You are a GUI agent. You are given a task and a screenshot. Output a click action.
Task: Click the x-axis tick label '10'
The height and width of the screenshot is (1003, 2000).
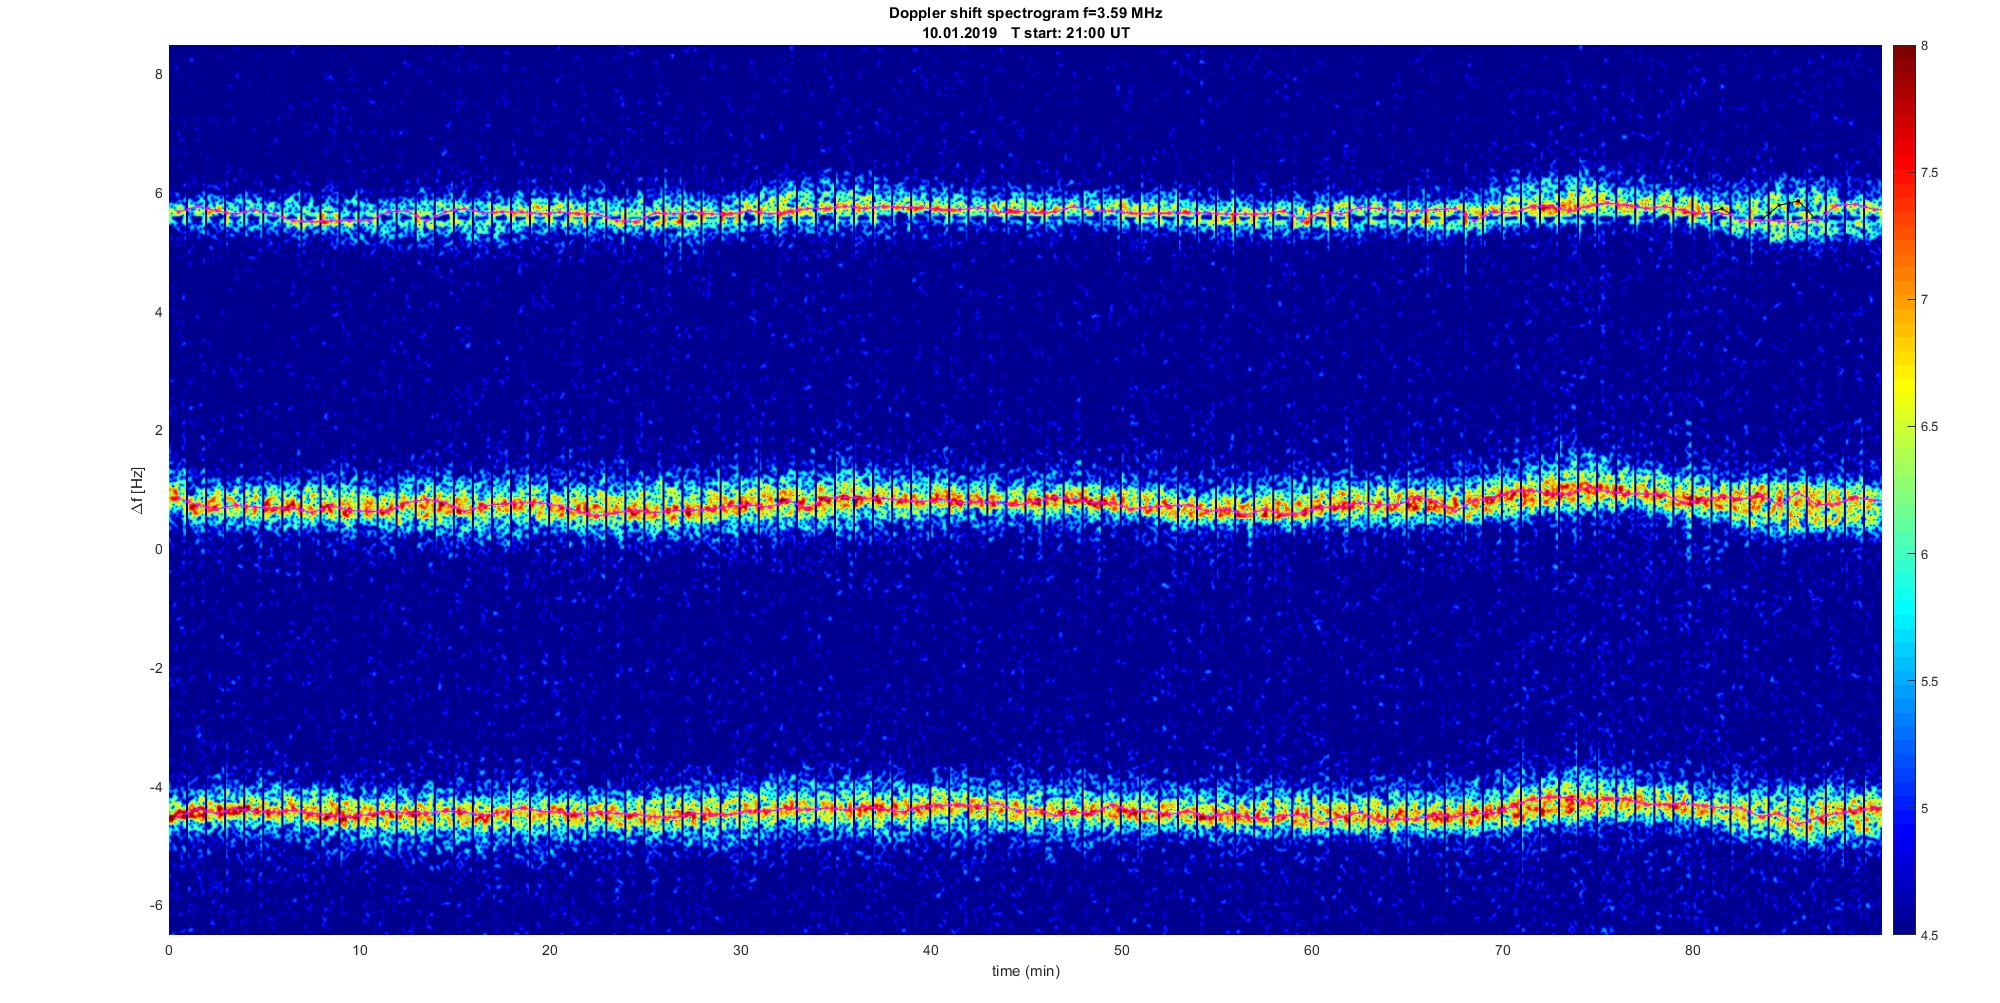(x=360, y=951)
